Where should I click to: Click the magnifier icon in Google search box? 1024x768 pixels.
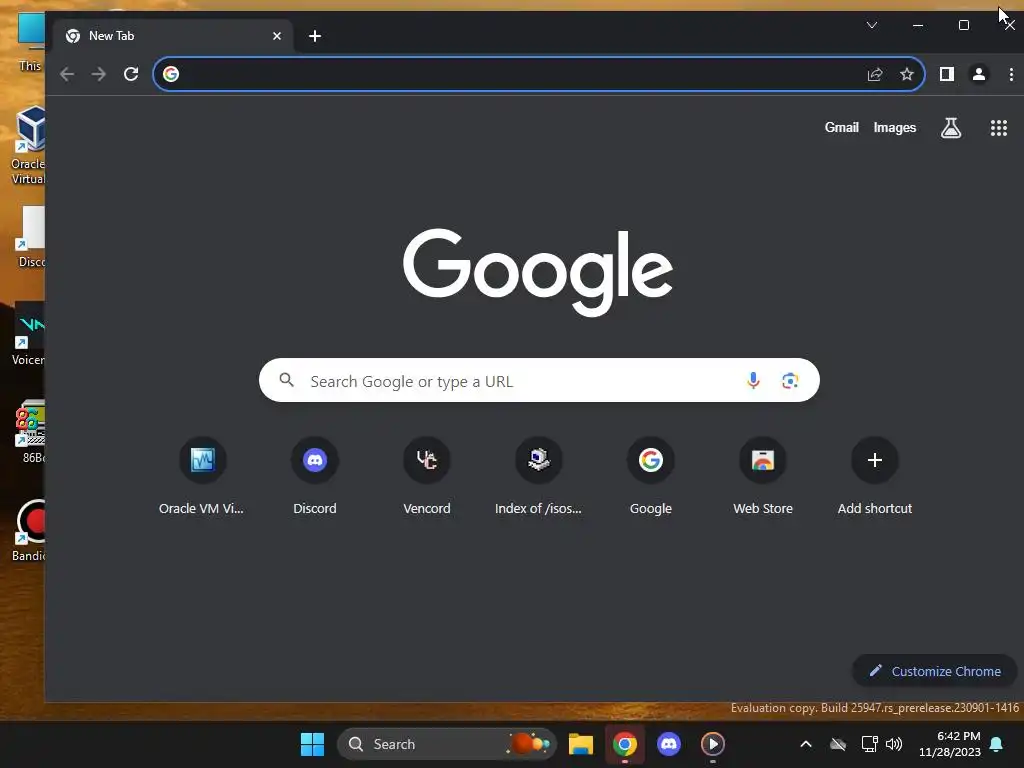tap(286, 379)
